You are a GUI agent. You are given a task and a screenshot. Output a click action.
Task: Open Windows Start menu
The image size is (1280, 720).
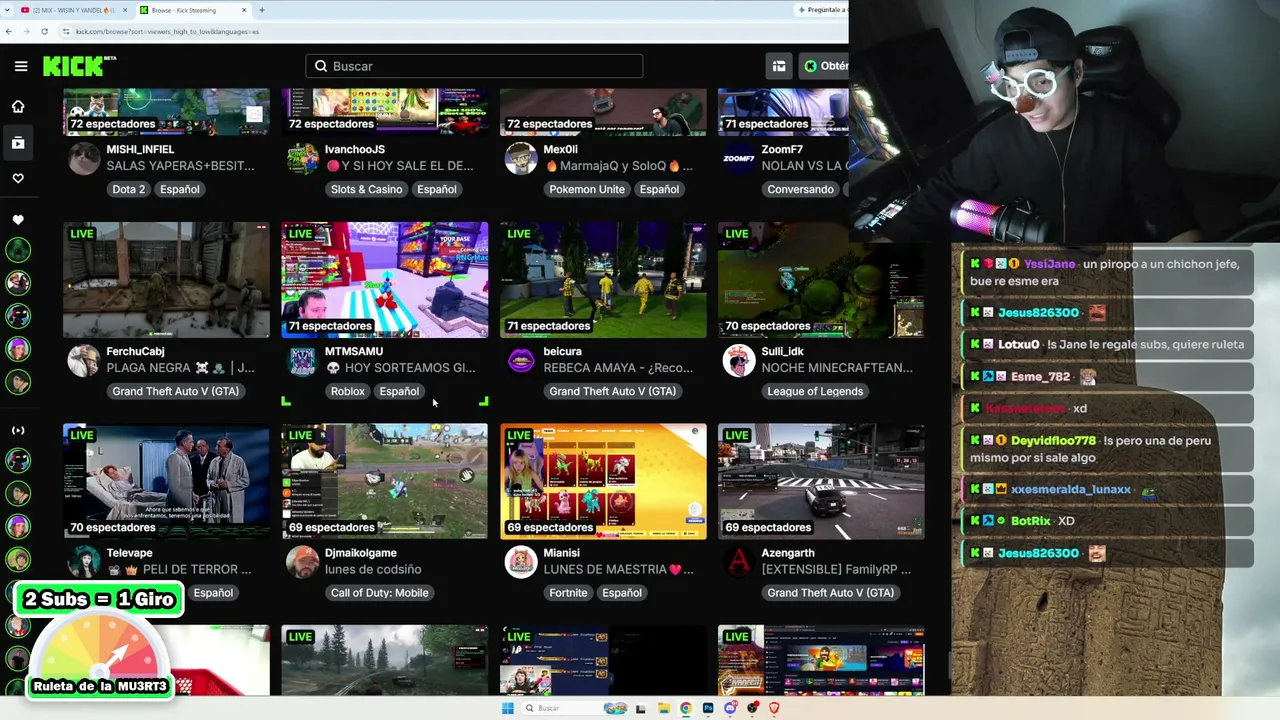[507, 708]
